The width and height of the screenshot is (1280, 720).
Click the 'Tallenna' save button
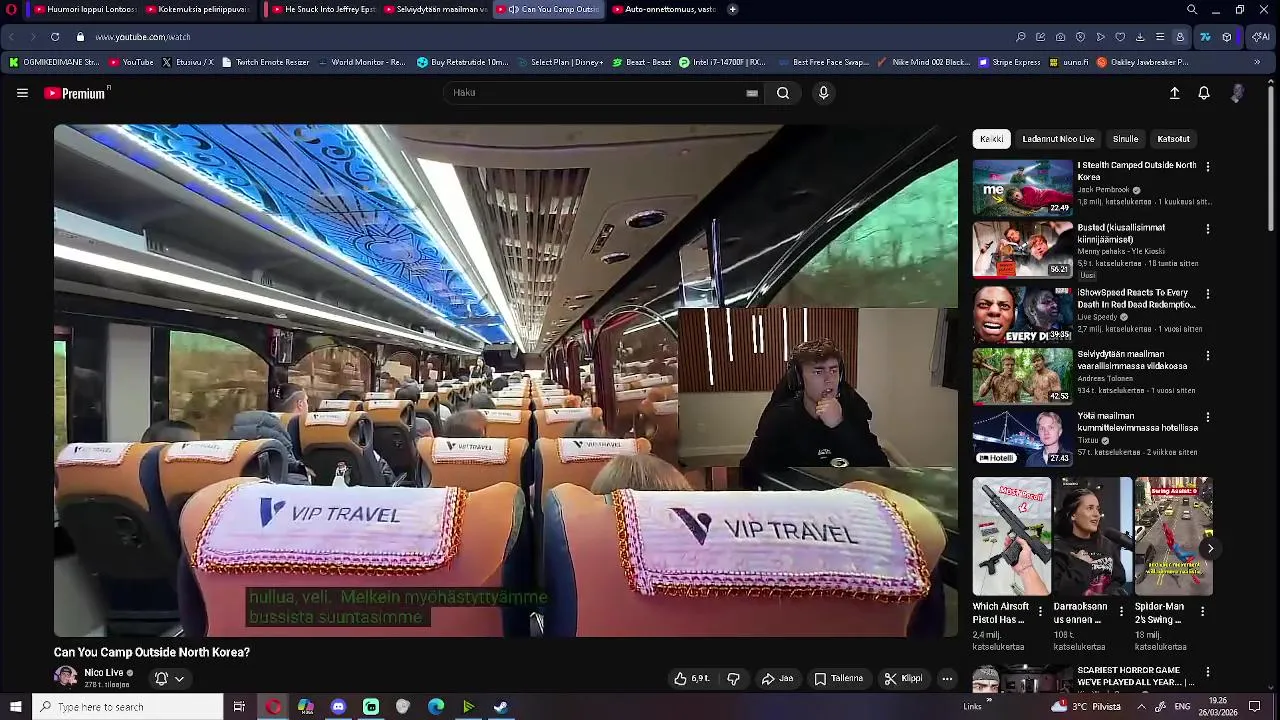click(838, 679)
